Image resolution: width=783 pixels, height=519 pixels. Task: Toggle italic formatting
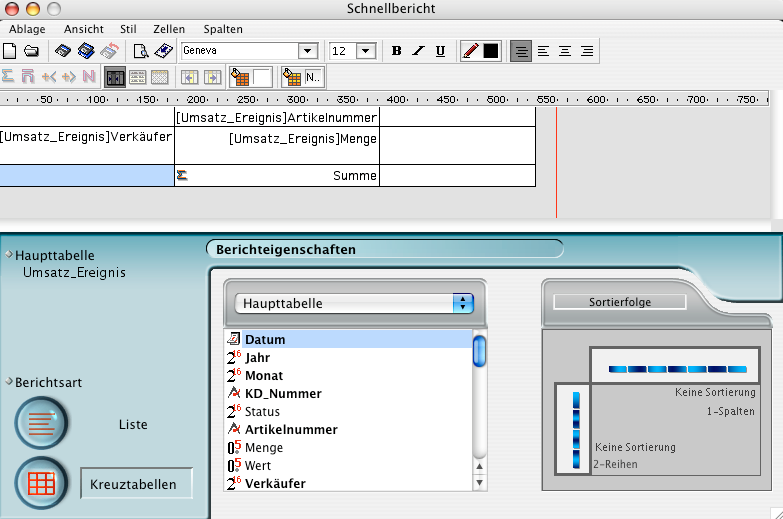click(x=418, y=51)
